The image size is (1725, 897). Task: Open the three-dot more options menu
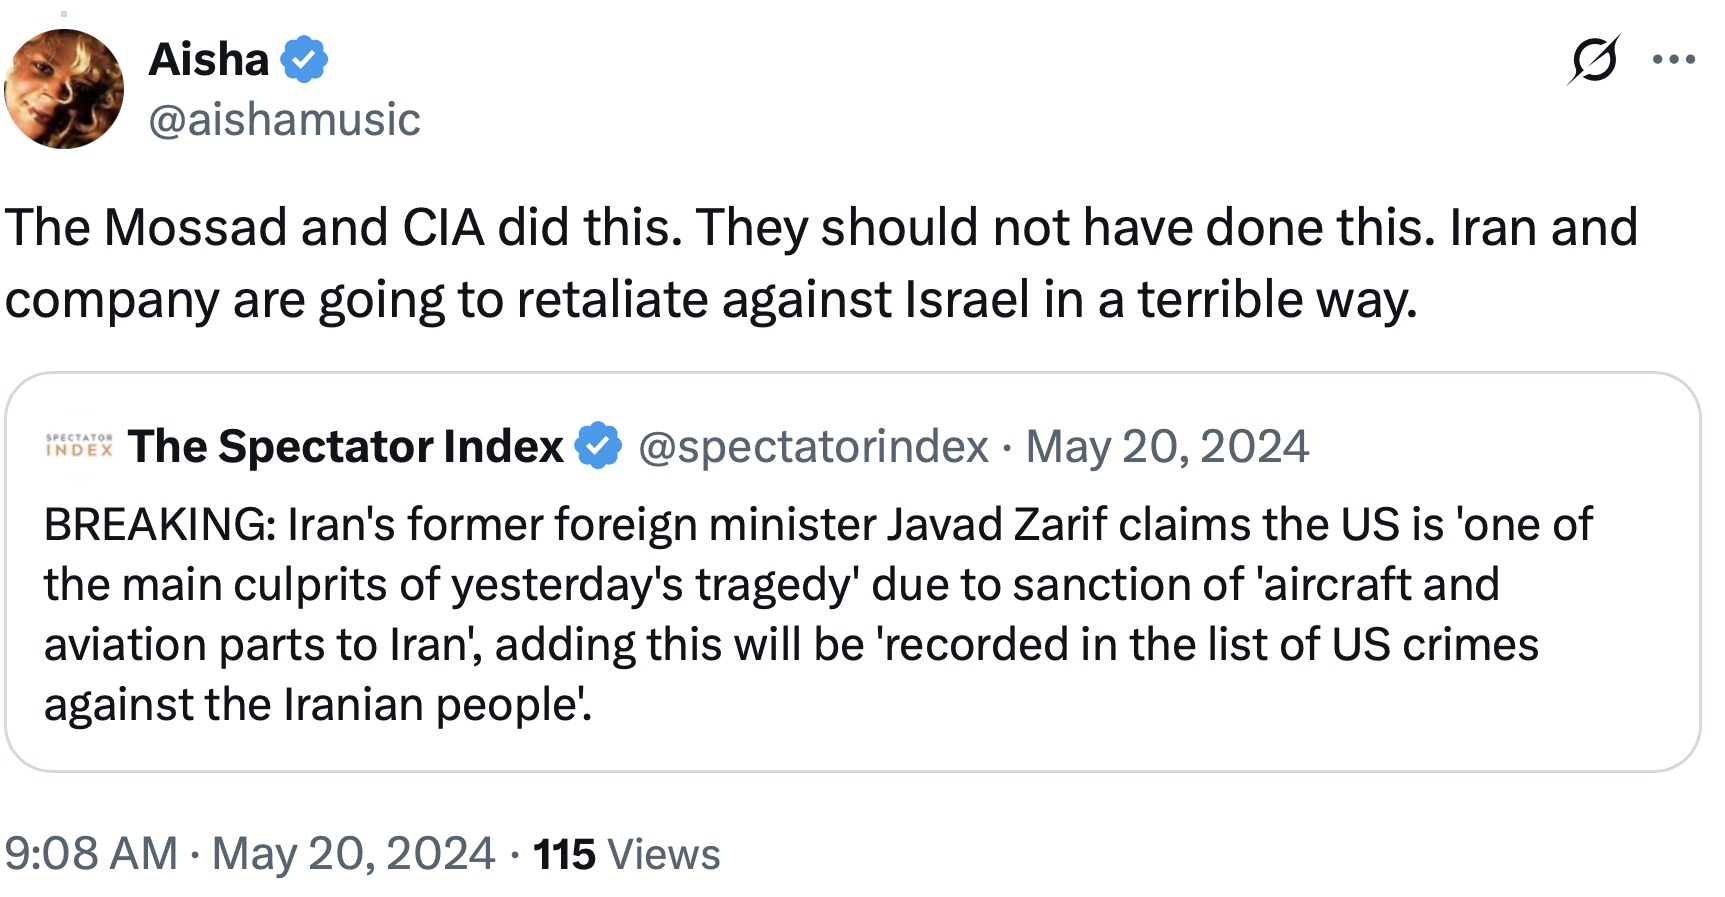(1674, 60)
